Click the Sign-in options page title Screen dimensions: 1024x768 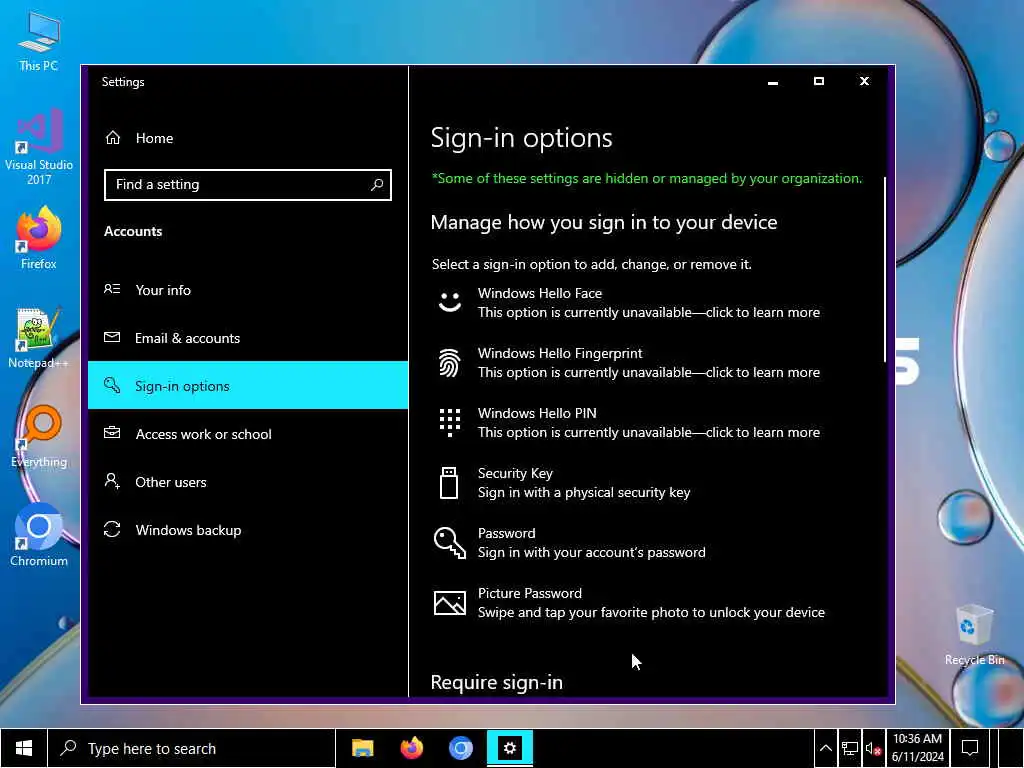click(521, 138)
